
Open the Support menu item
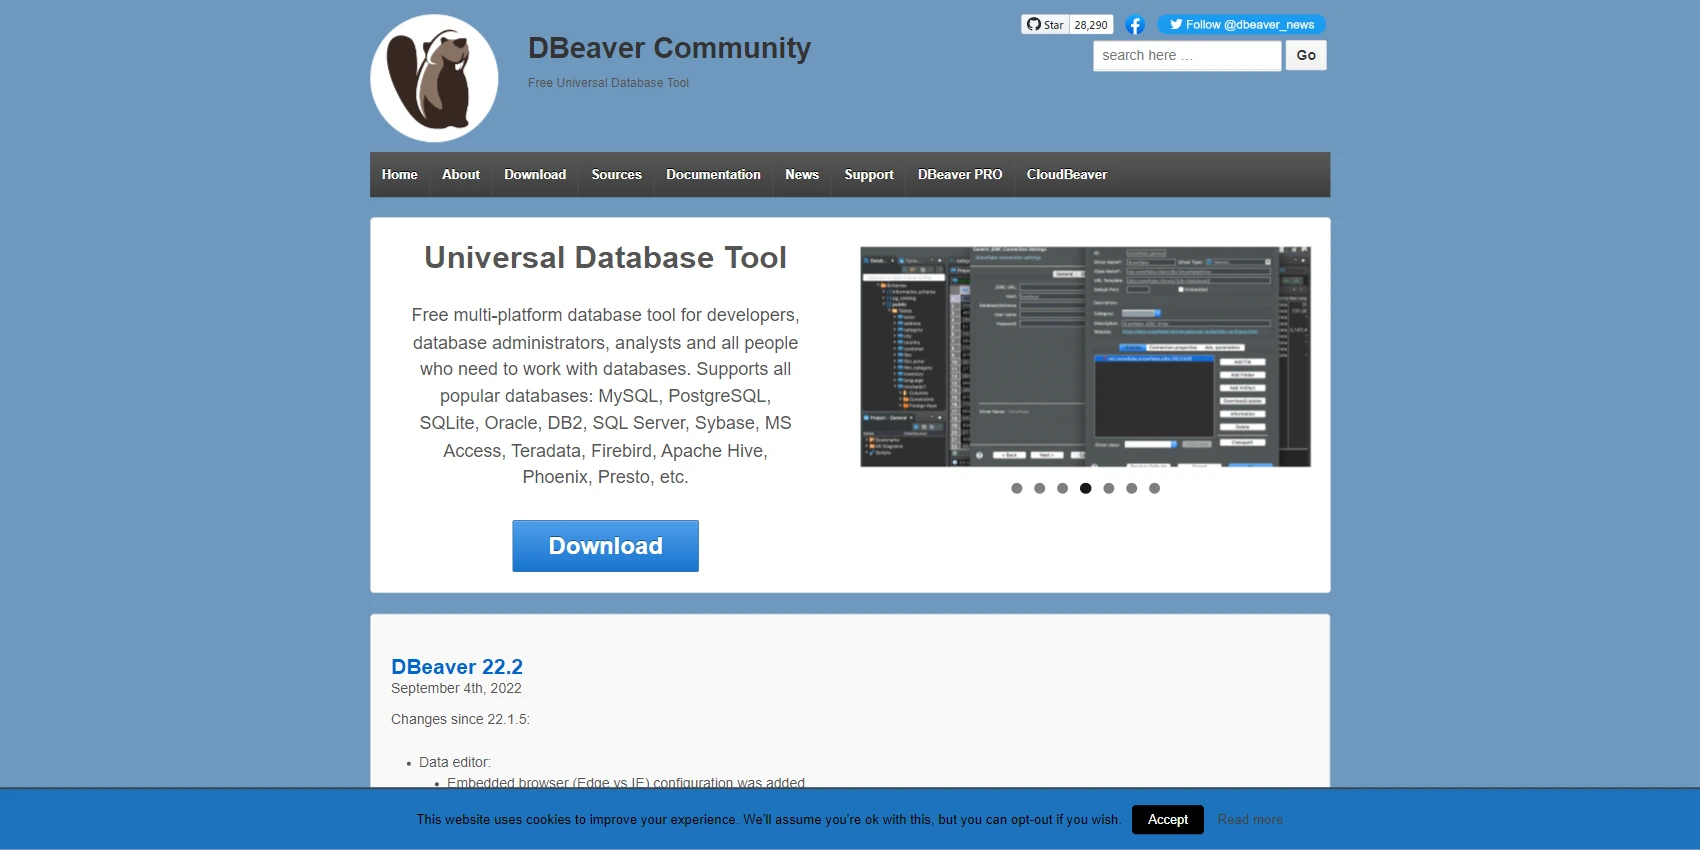[x=869, y=175]
